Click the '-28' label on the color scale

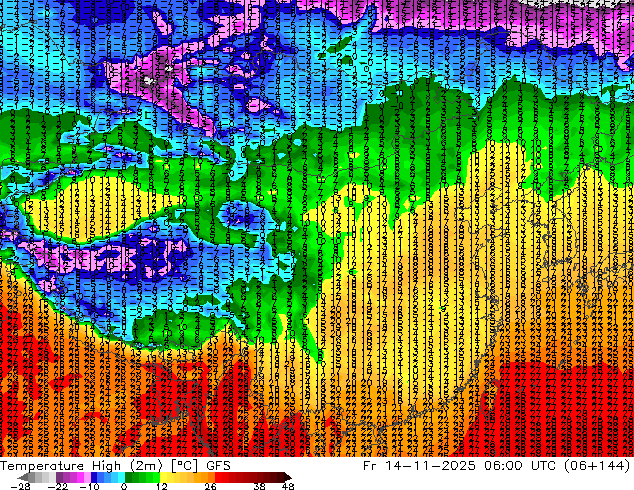(20, 486)
